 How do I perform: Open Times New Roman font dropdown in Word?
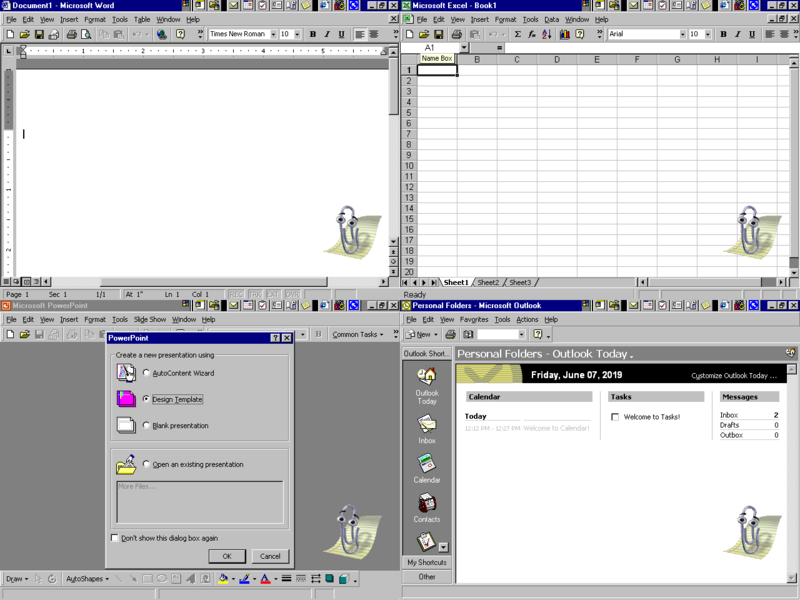click(x=273, y=34)
